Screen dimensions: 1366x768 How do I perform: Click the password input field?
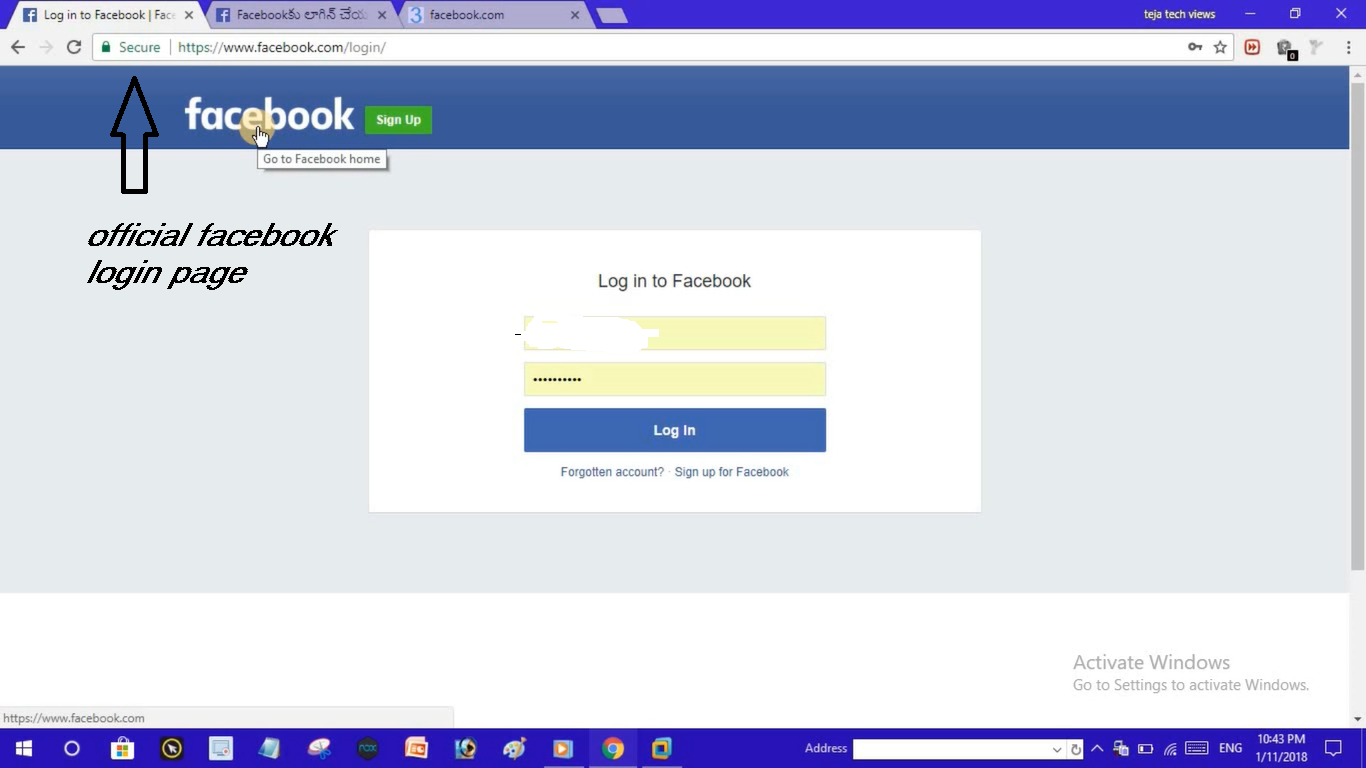tap(675, 379)
